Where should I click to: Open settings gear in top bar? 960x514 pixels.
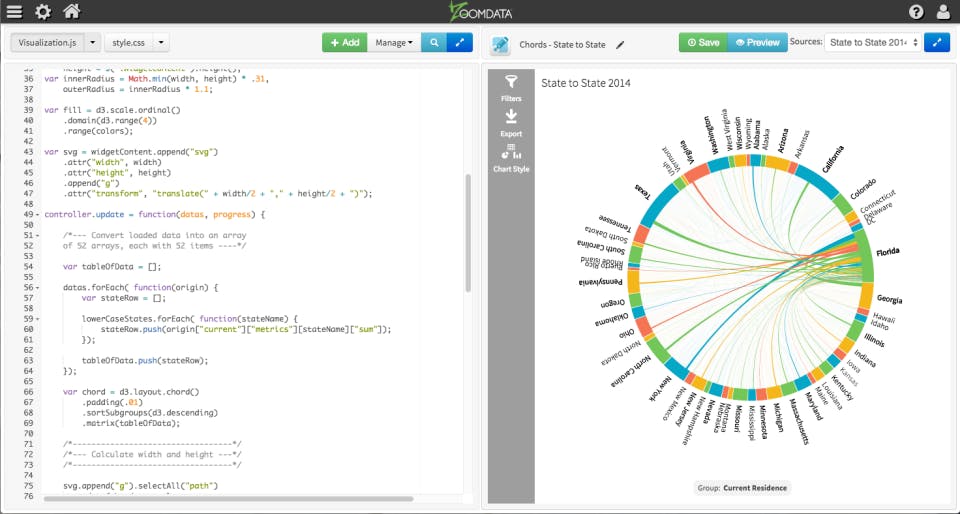tap(43, 12)
